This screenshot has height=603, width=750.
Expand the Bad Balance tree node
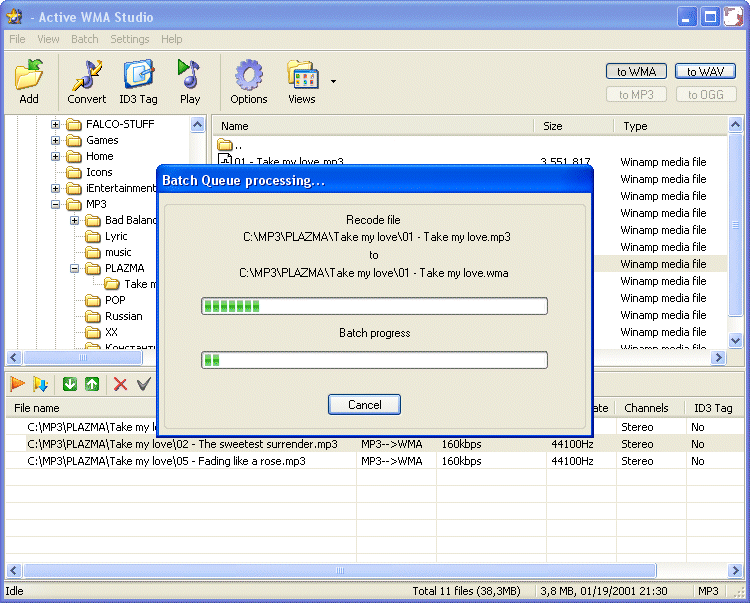point(75,220)
